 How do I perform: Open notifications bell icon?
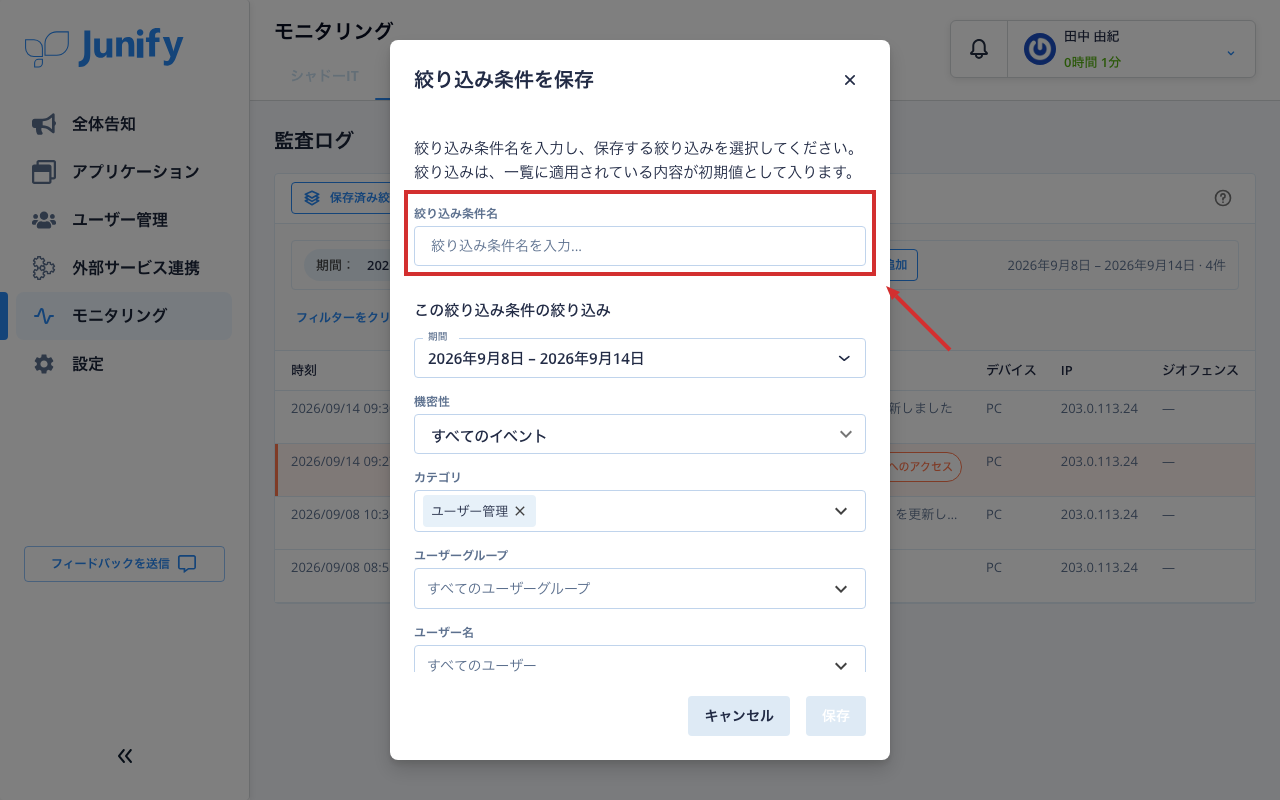[979, 49]
